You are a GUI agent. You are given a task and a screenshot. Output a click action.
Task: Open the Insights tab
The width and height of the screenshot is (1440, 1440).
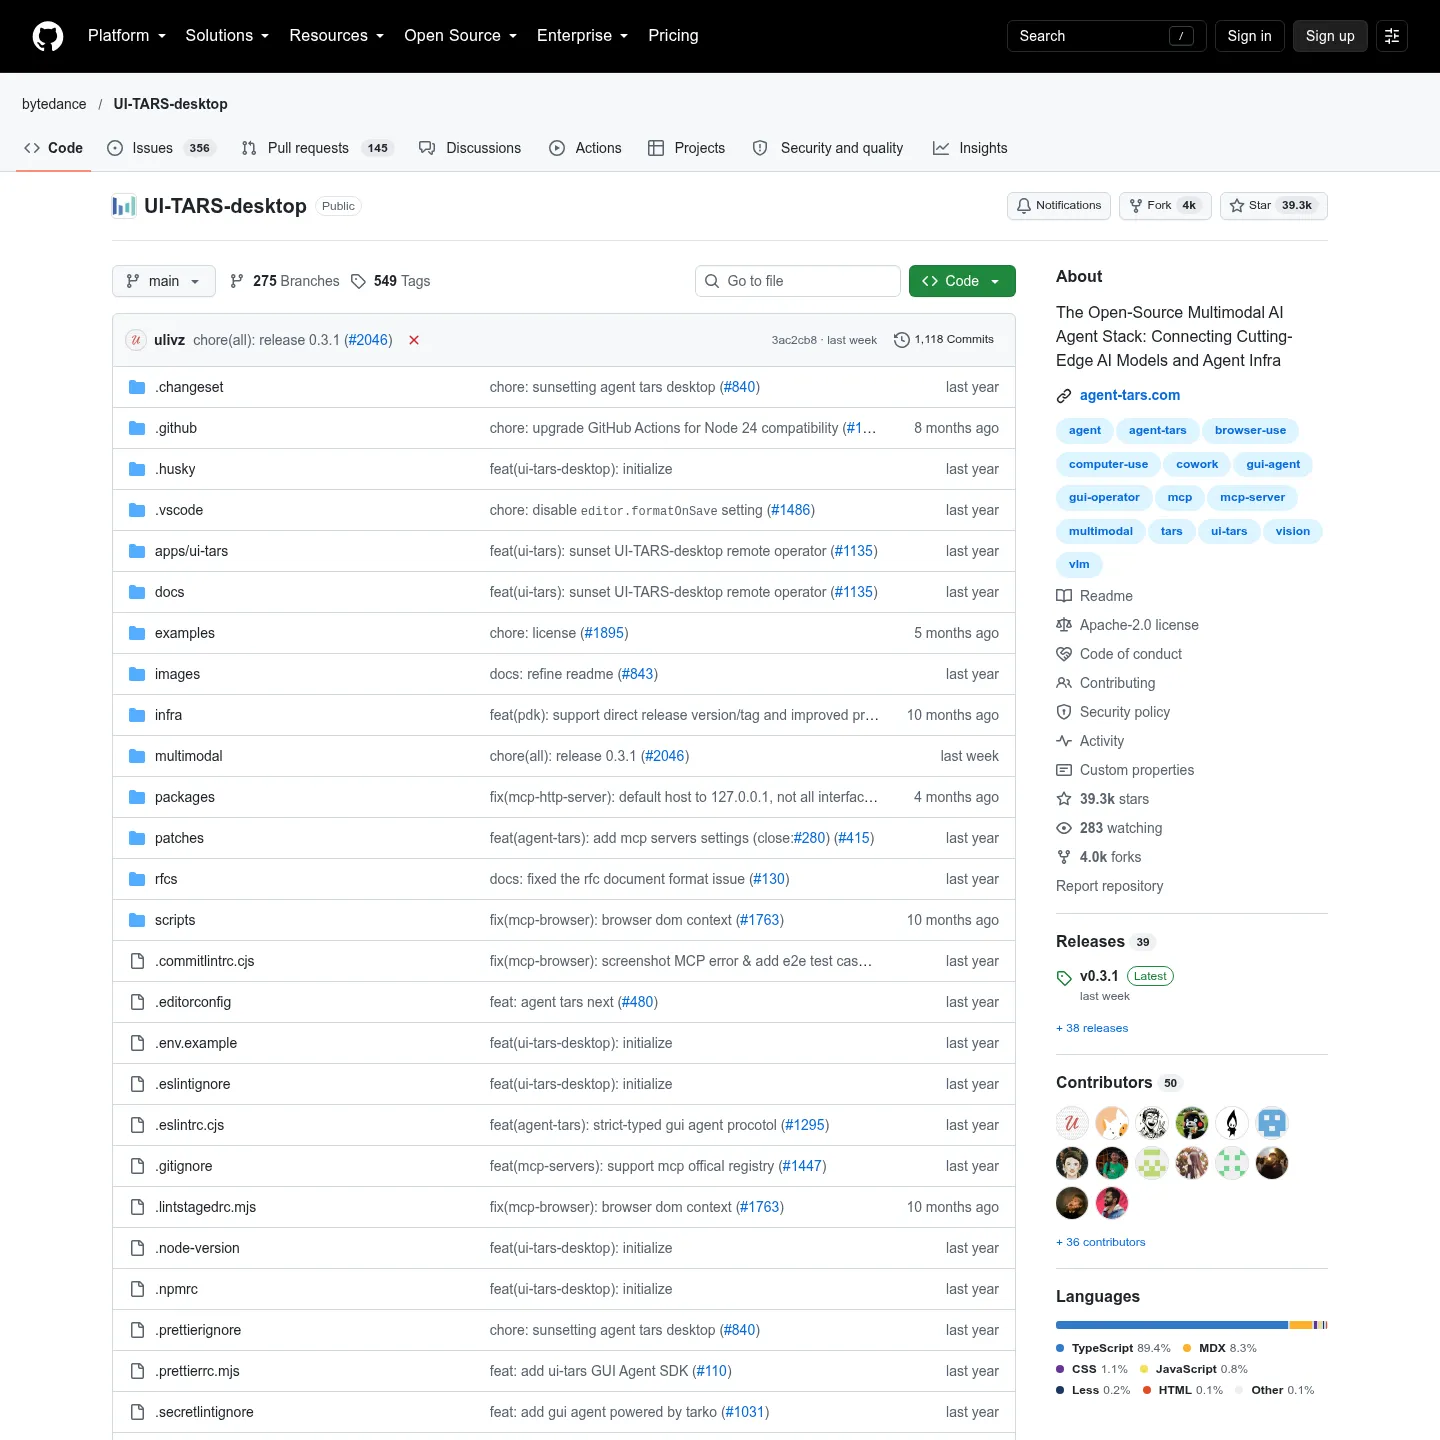[x=970, y=148]
